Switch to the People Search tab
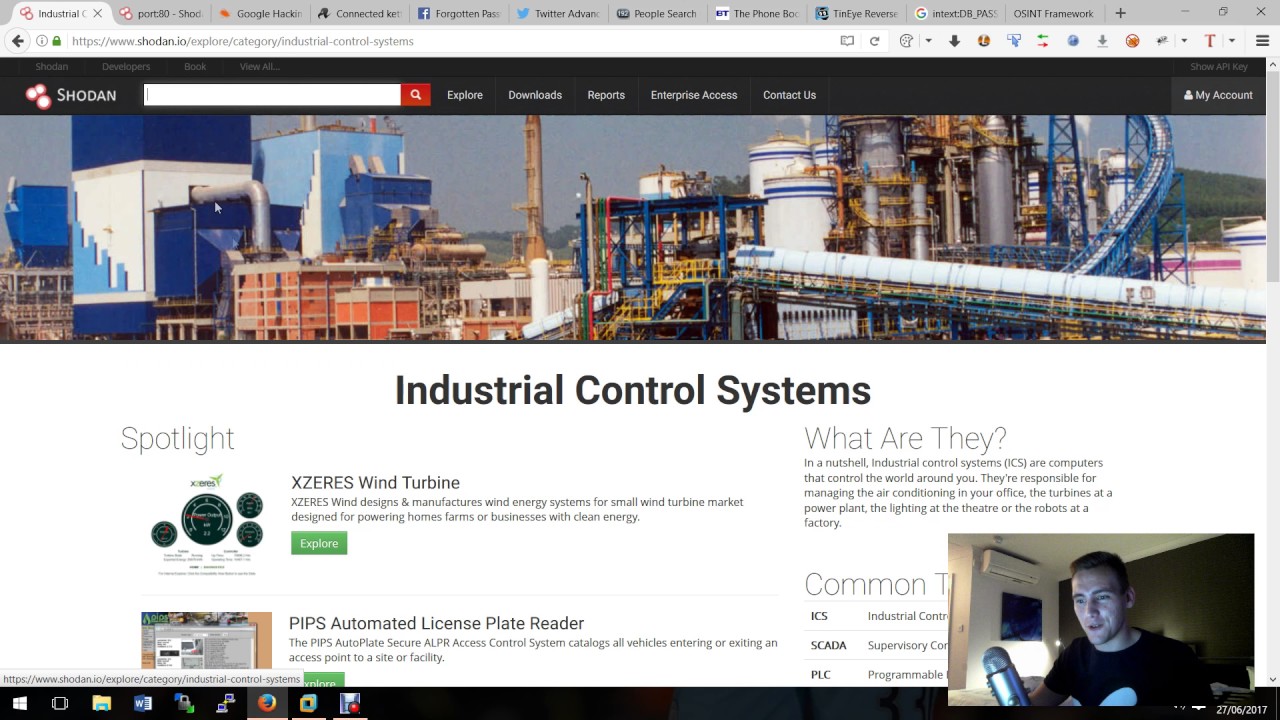This screenshot has width=1280, height=720. [x=657, y=14]
